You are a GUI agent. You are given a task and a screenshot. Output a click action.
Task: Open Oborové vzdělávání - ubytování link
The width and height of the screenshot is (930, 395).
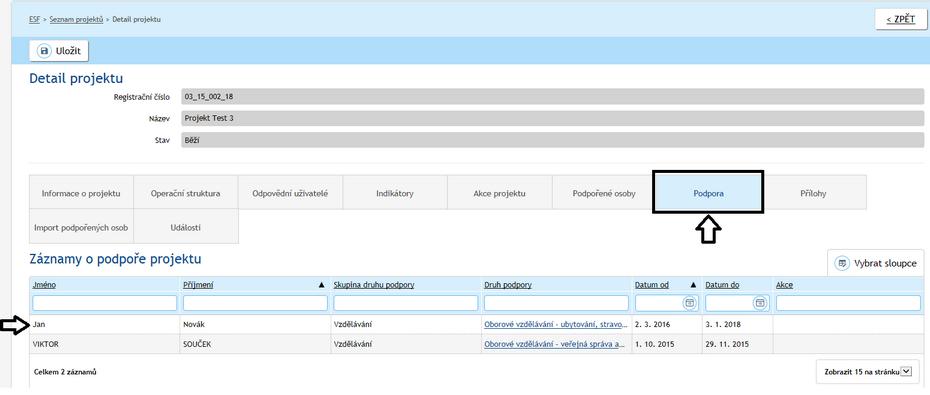pos(555,324)
